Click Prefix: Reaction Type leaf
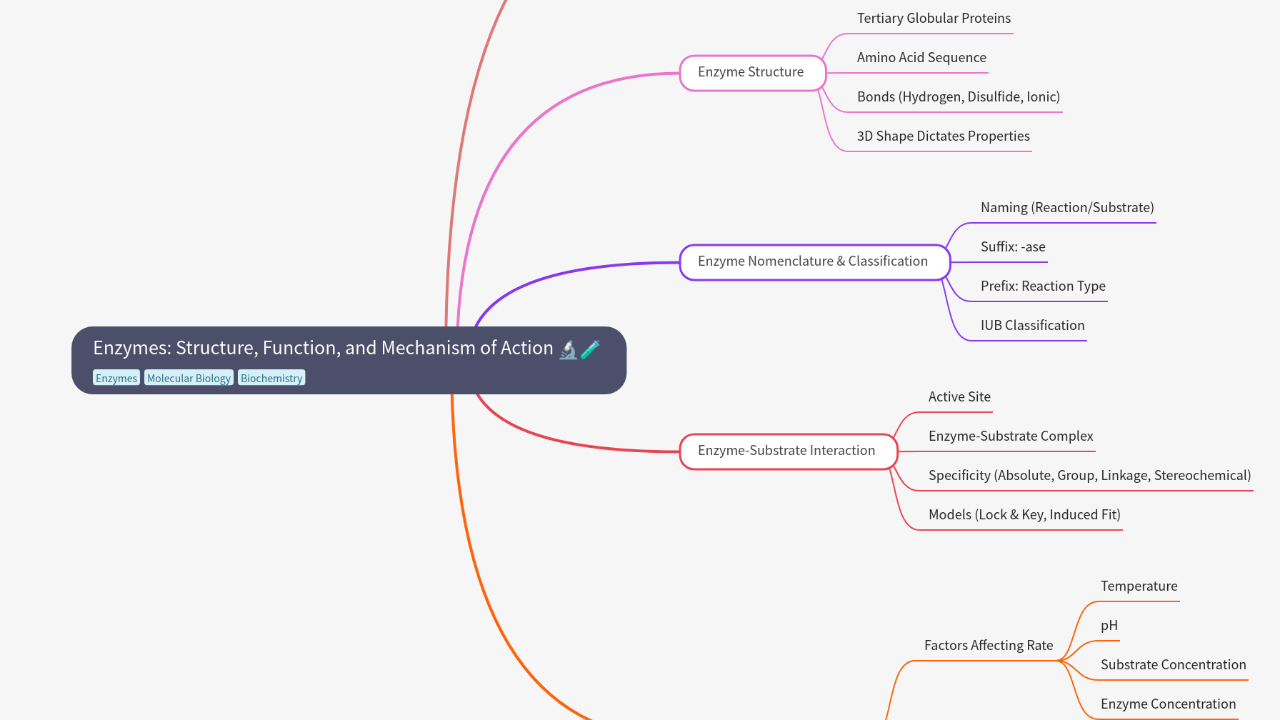 click(1043, 286)
